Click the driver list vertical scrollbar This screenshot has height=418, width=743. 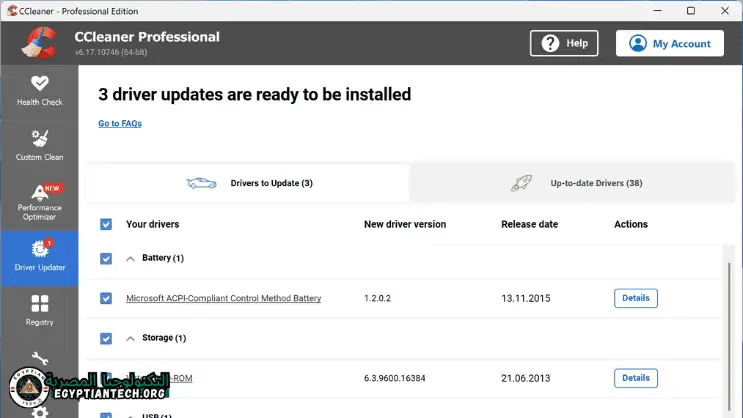(729, 336)
